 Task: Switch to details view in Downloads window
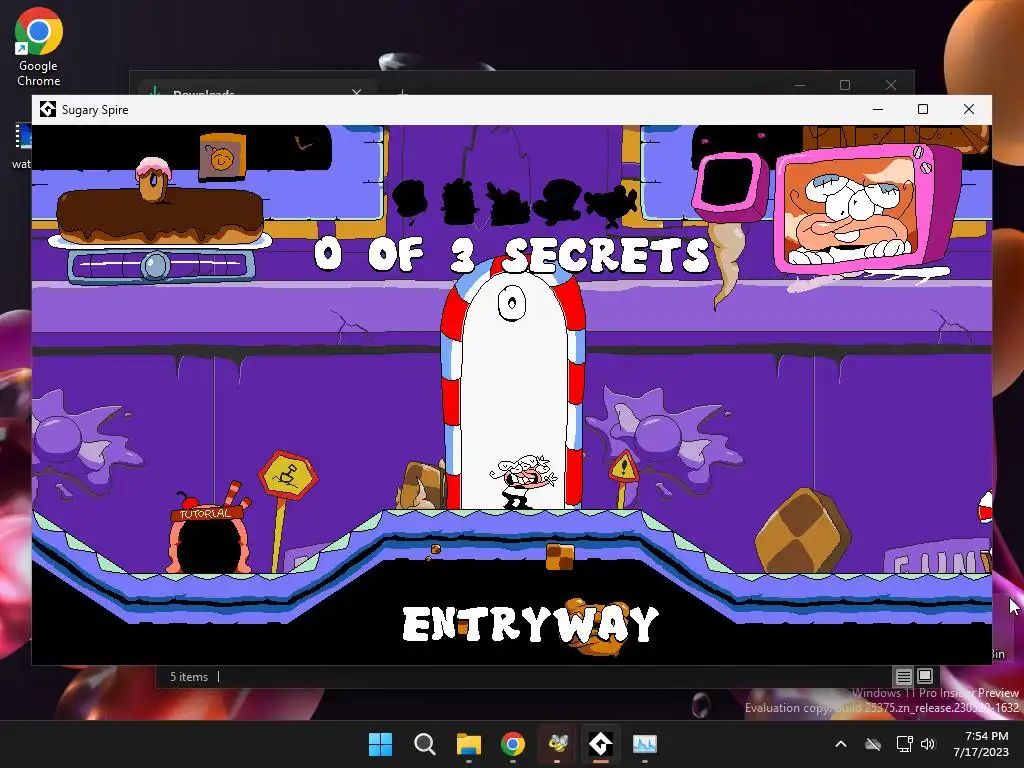(903, 677)
